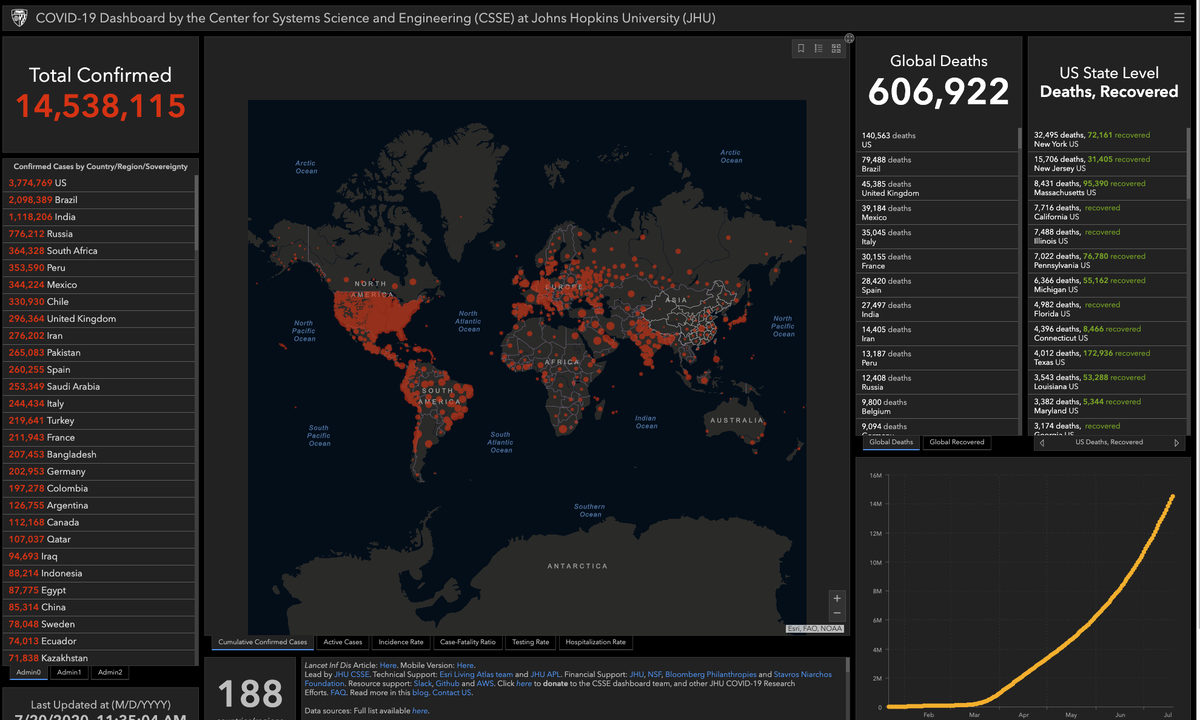This screenshot has width=1200, height=720.
Task: Open the Esri Living Atlas team link
Action: pyautogui.click(x=476, y=675)
